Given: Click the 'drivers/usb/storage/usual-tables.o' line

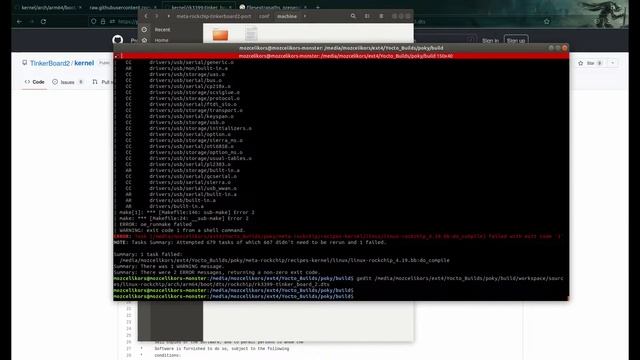Looking at the screenshot, I should coord(200,158).
